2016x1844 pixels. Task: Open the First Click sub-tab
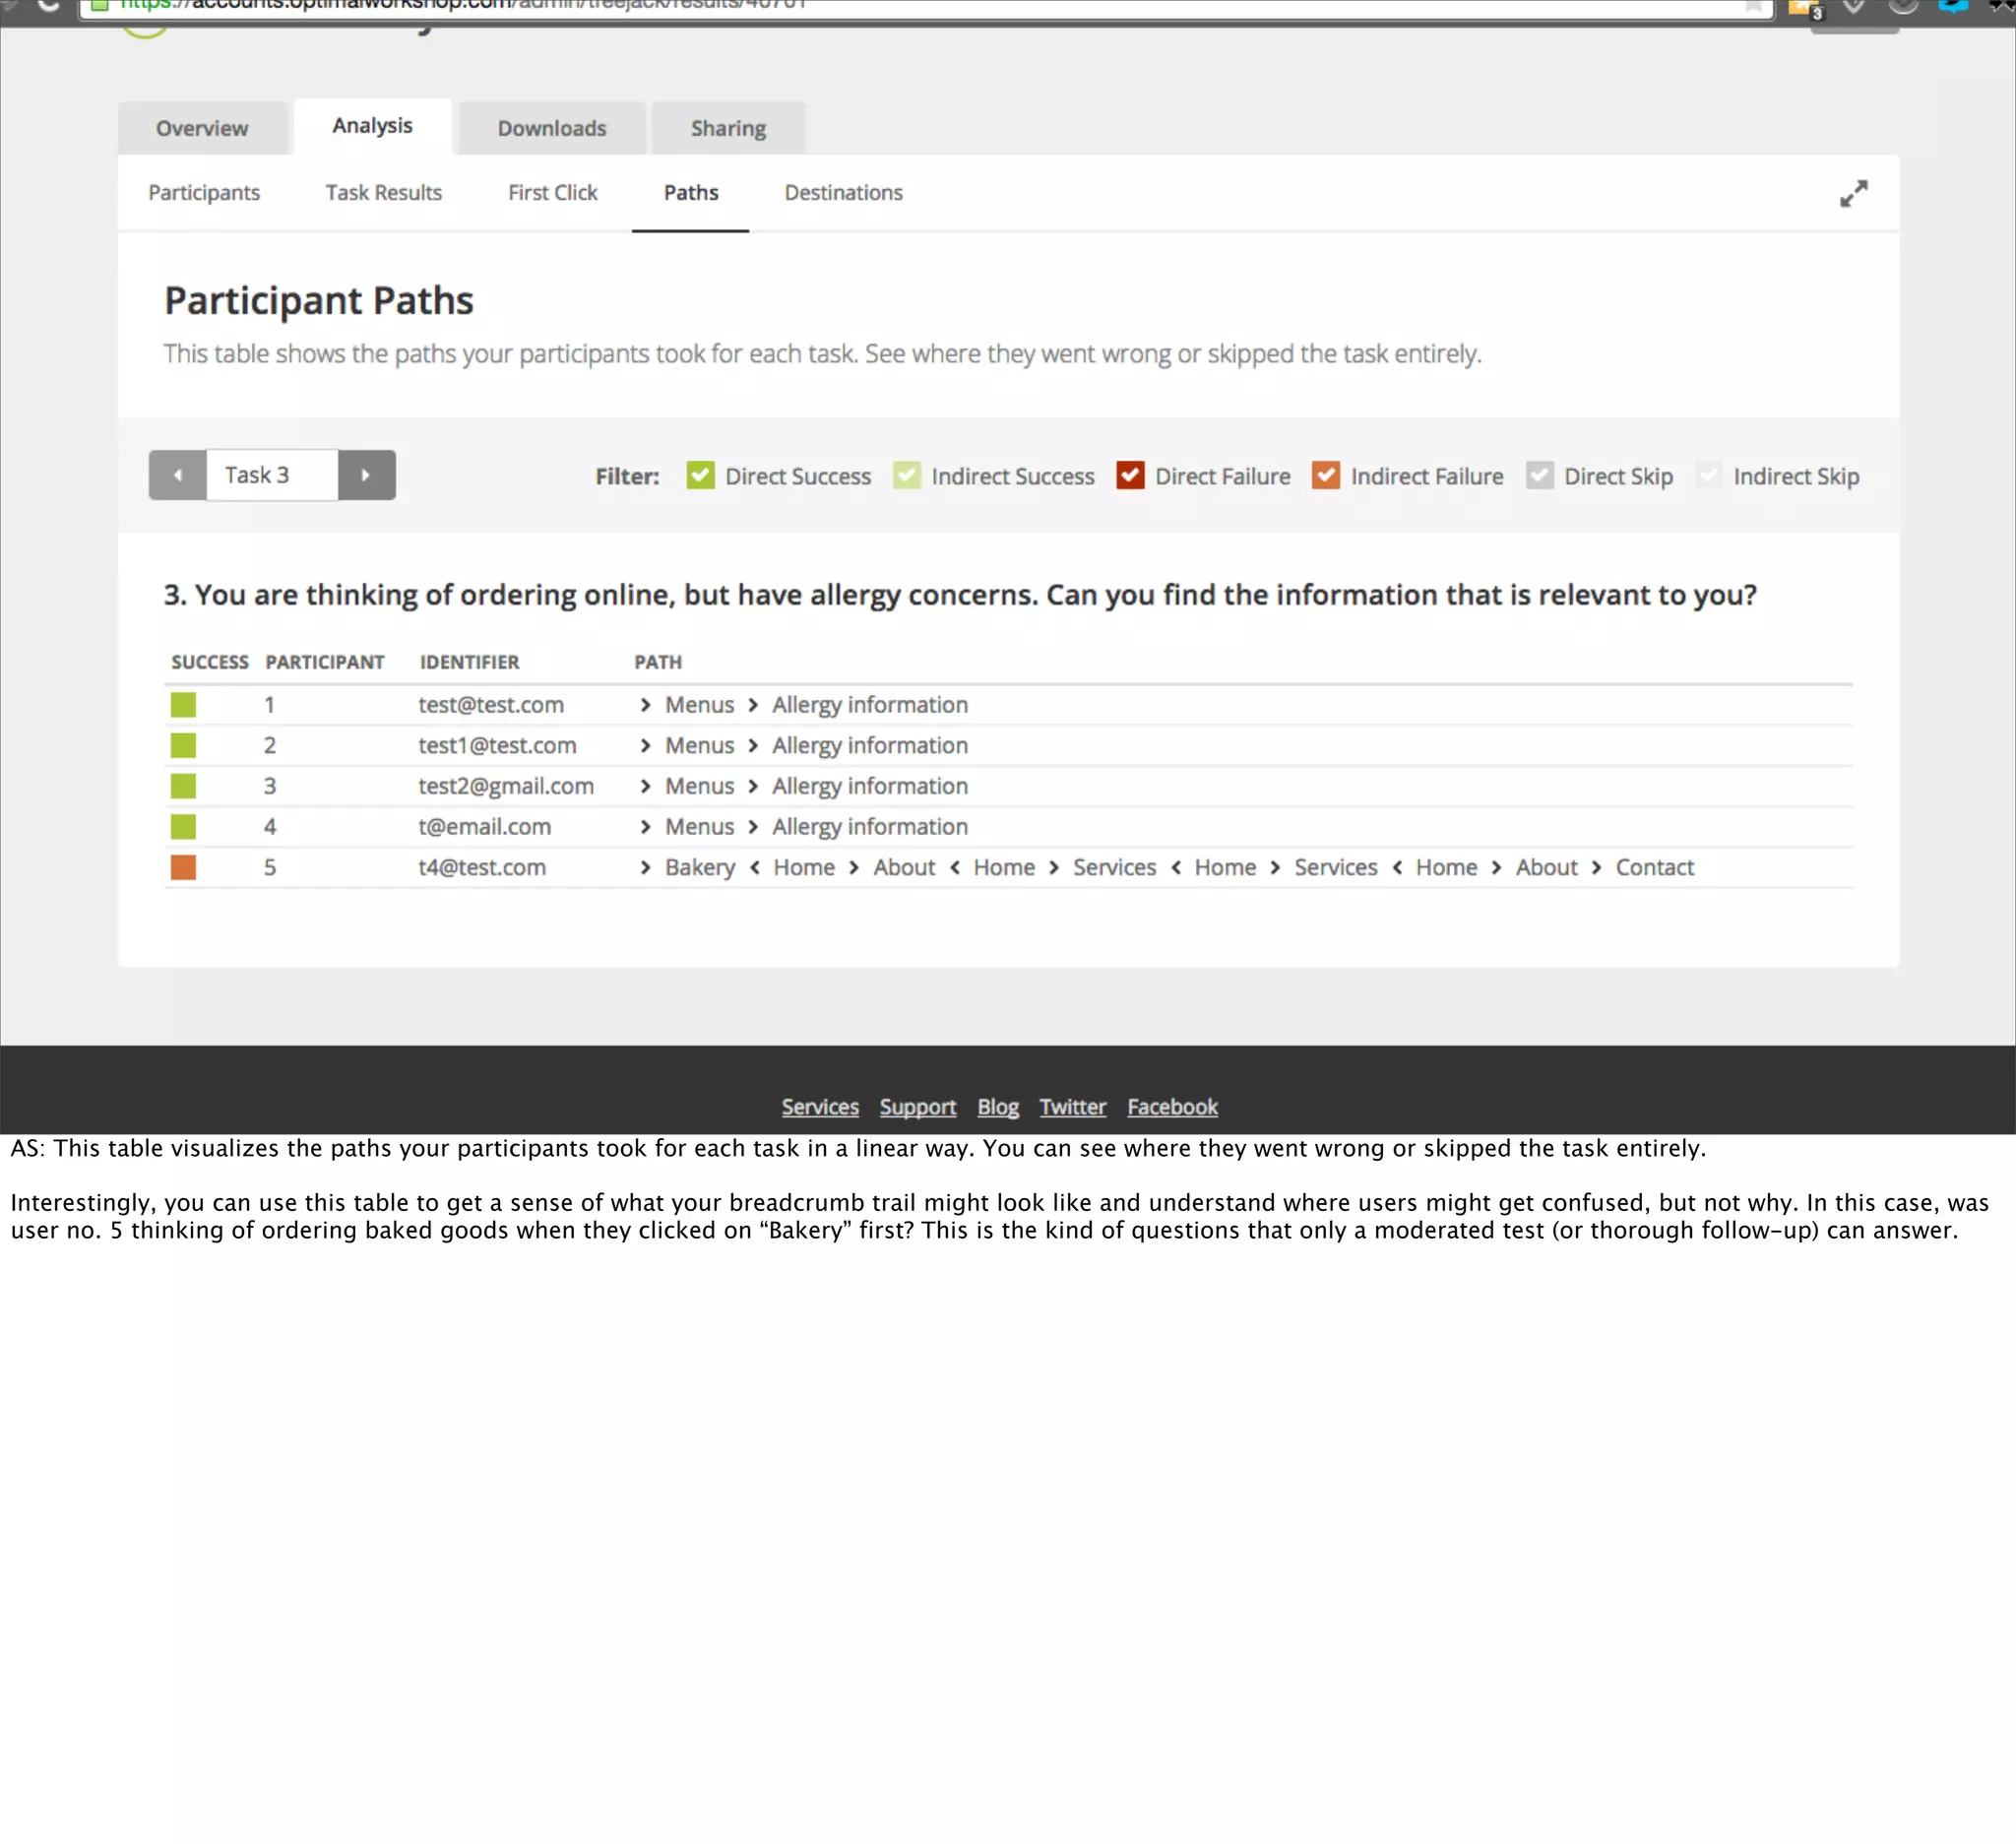tap(552, 192)
